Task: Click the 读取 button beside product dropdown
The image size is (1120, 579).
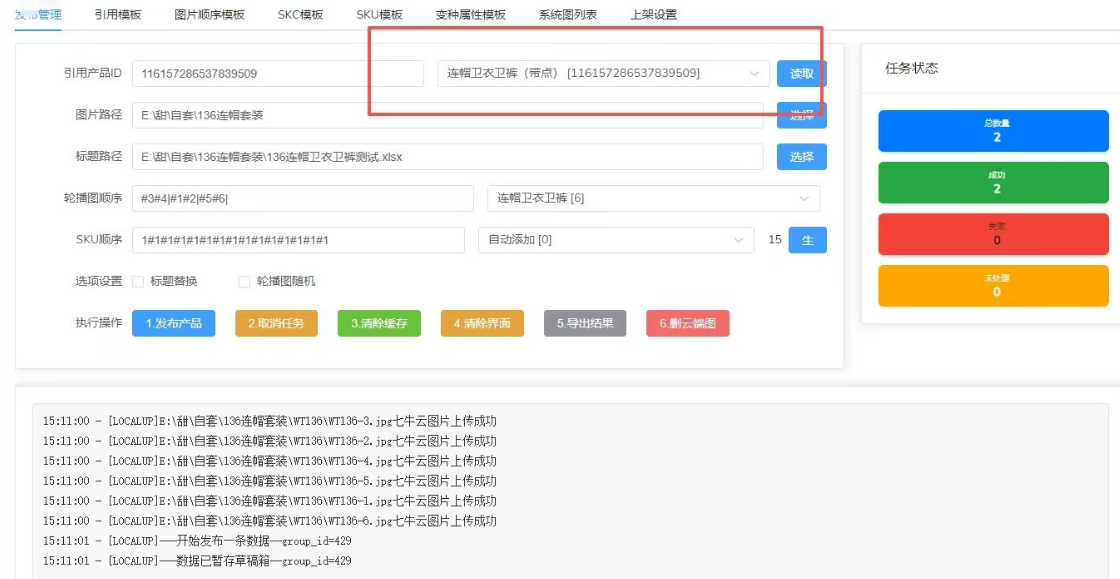Action: 802,74
